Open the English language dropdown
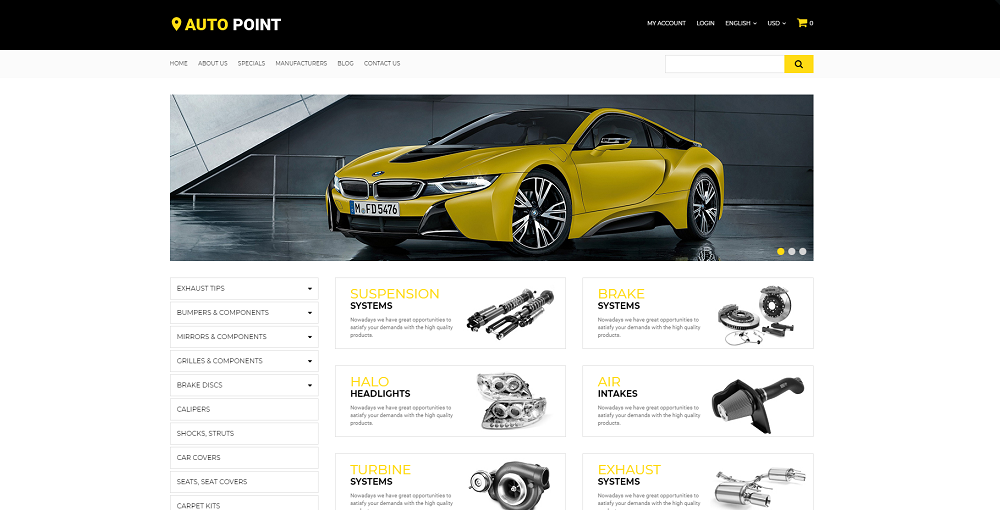This screenshot has height=510, width=1000. (x=740, y=23)
